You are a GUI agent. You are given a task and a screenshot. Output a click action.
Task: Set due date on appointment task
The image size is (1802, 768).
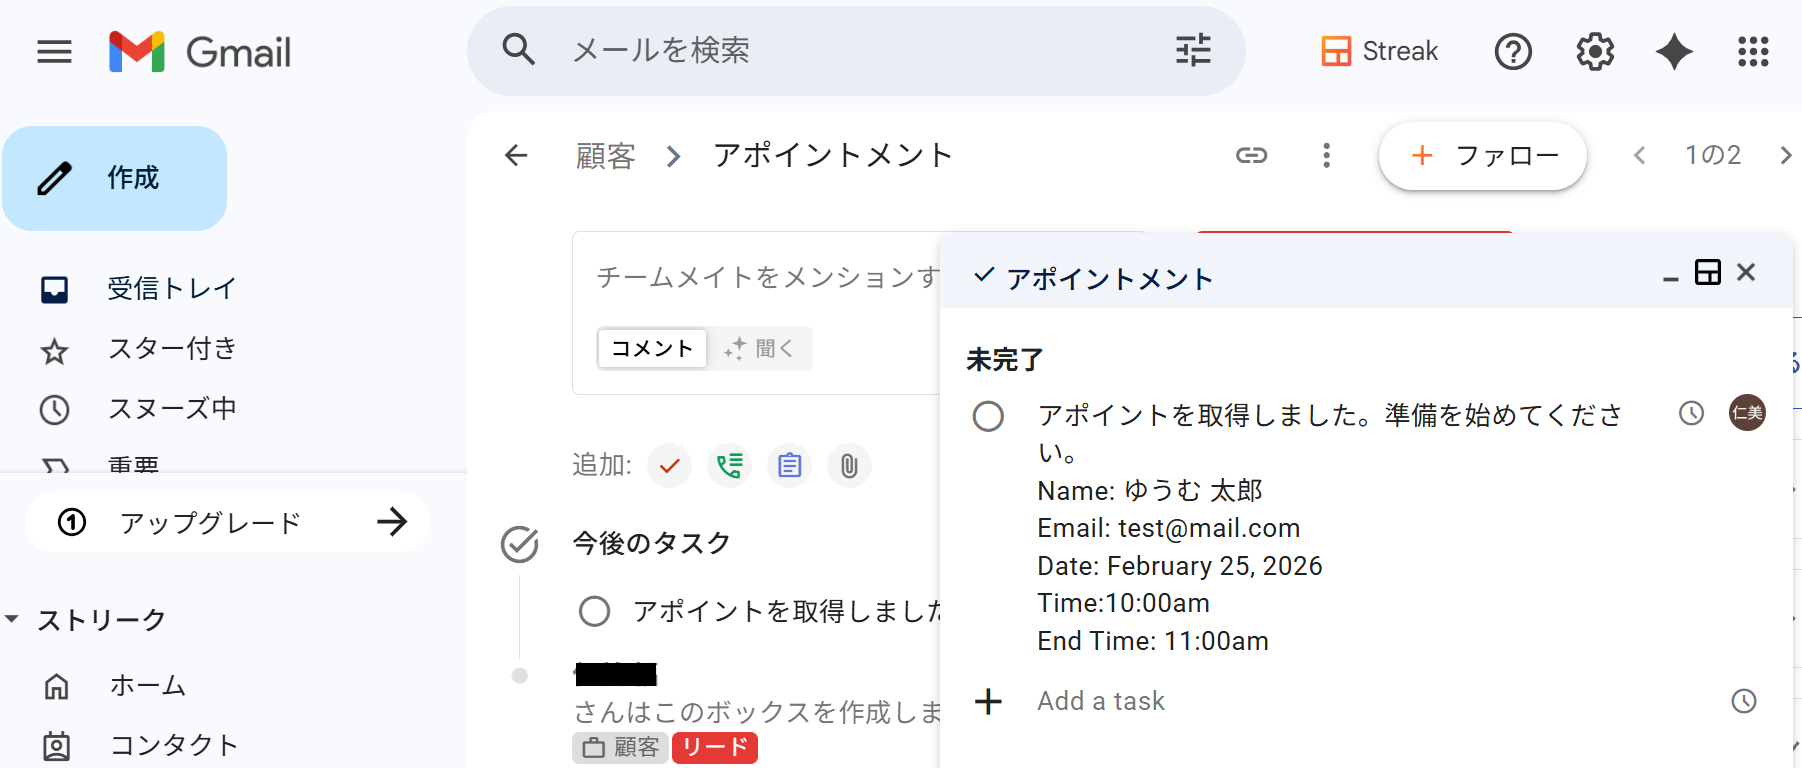[x=1691, y=413]
